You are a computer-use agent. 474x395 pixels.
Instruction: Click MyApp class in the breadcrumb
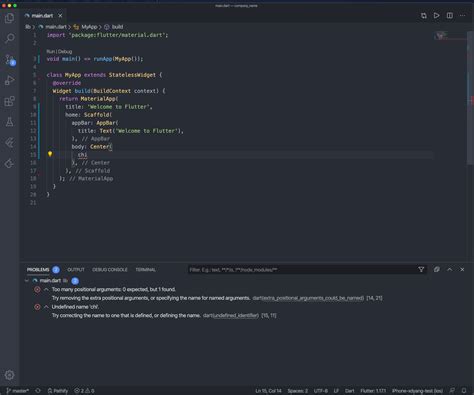tap(89, 27)
